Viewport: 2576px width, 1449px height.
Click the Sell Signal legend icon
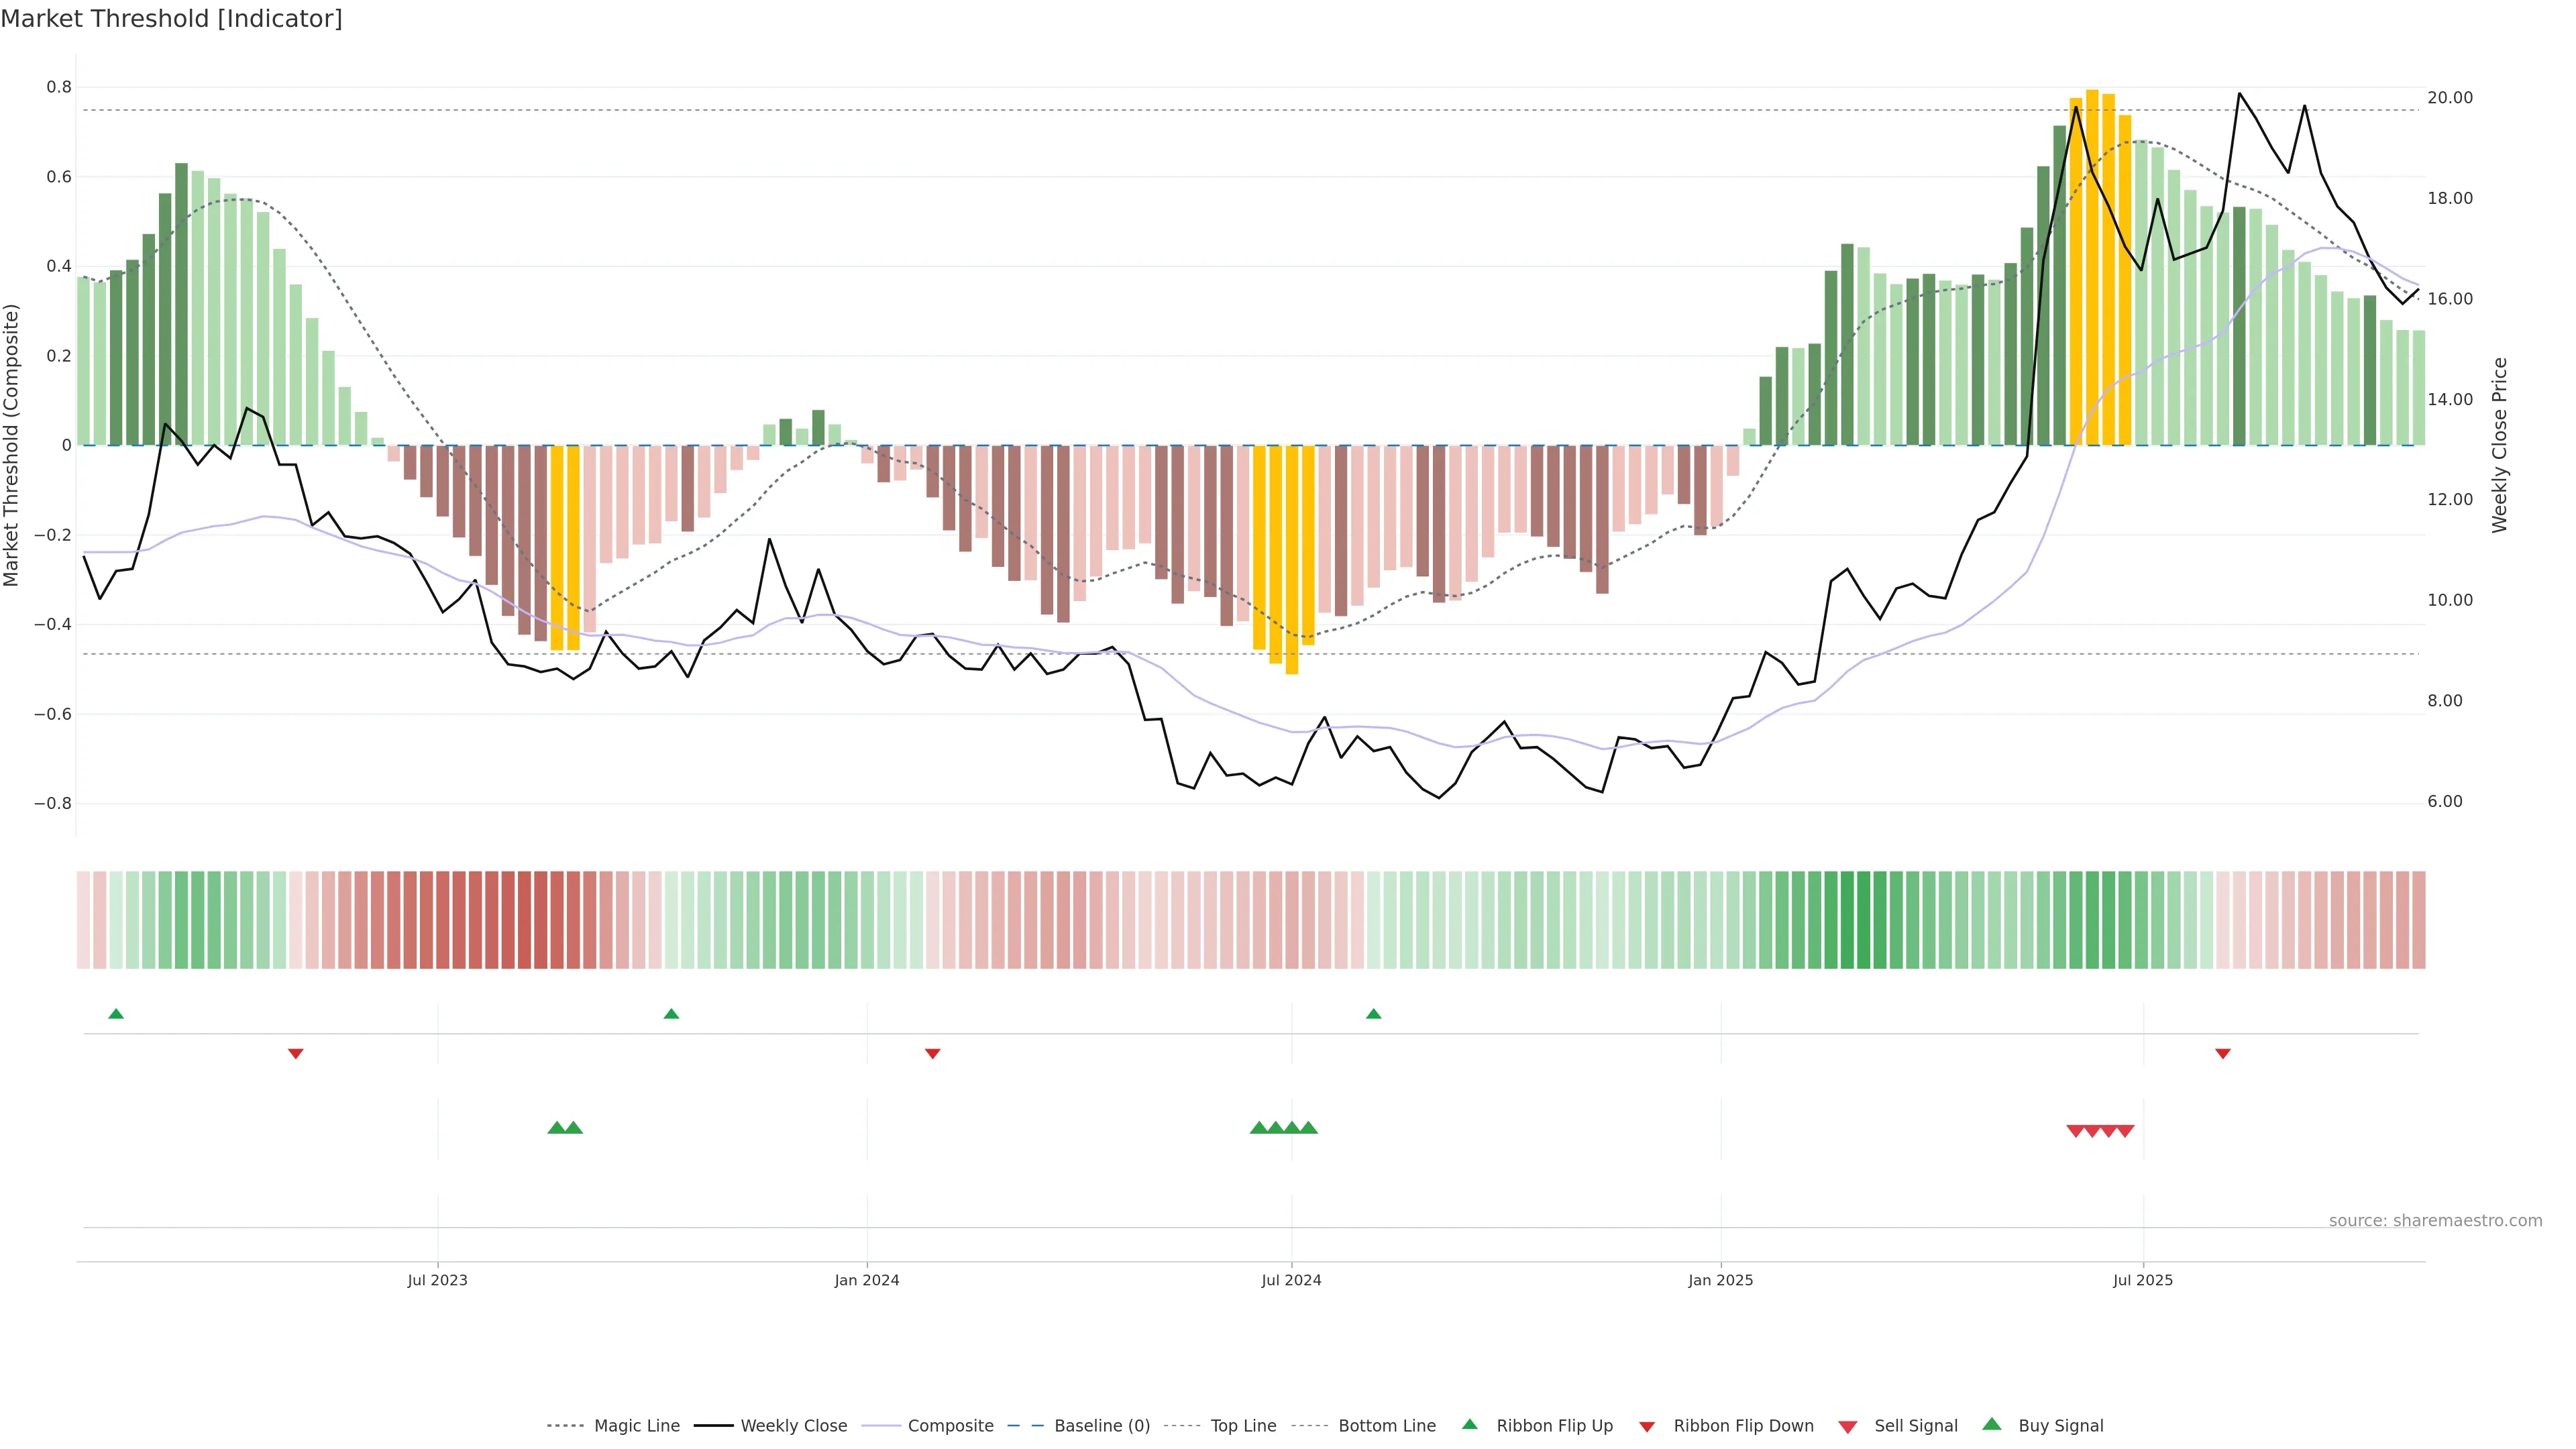tap(1847, 1427)
